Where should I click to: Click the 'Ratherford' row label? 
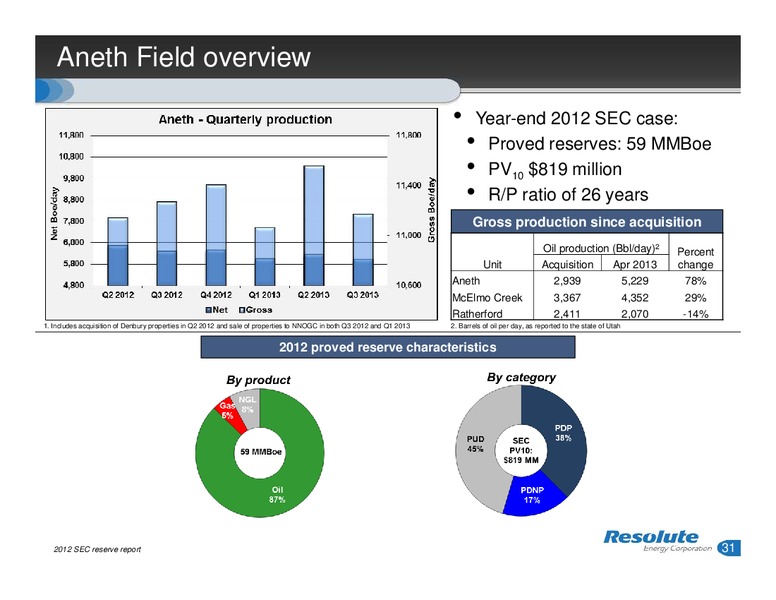(x=477, y=313)
